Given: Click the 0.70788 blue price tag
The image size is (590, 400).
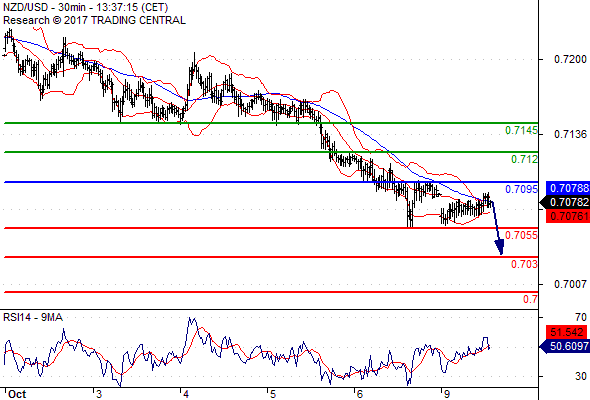Looking at the screenshot, I should [567, 188].
